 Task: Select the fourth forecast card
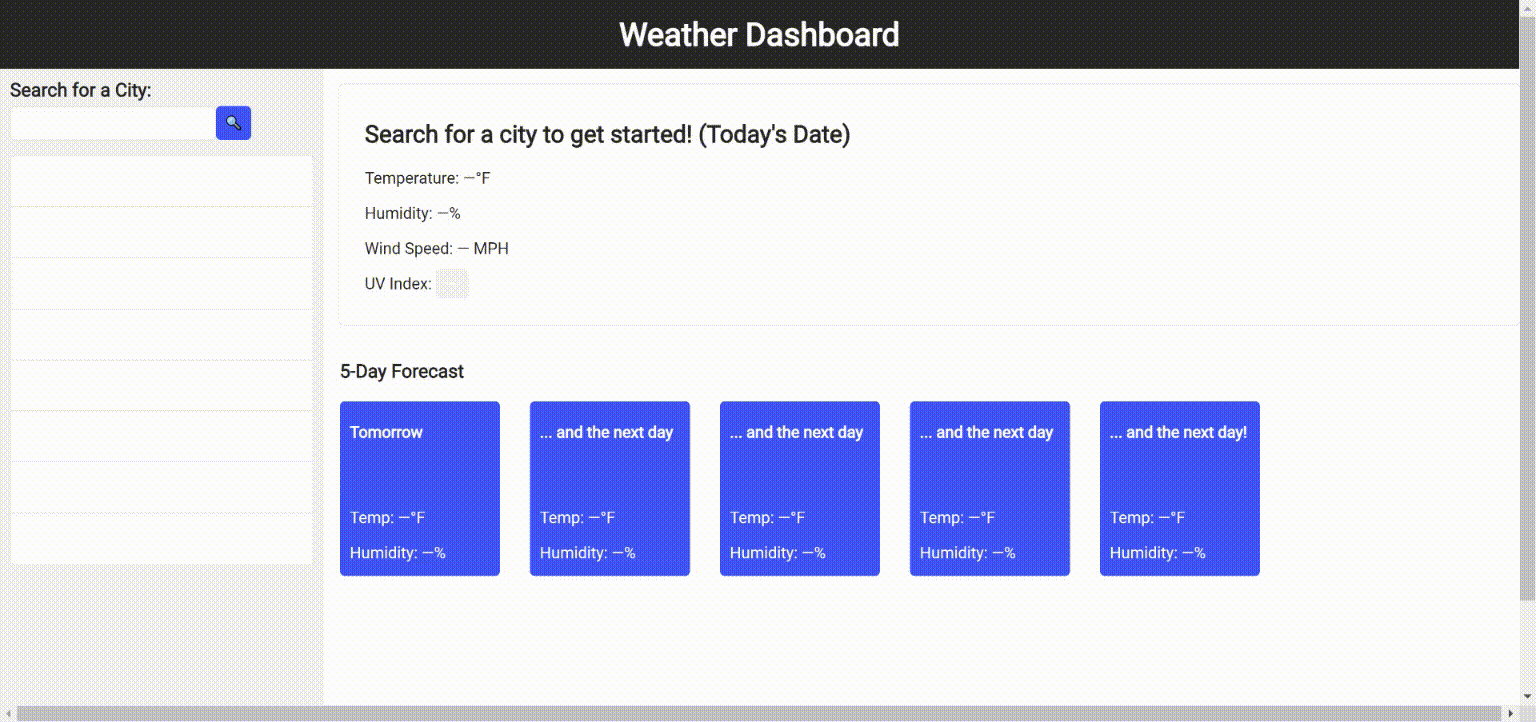(990, 488)
